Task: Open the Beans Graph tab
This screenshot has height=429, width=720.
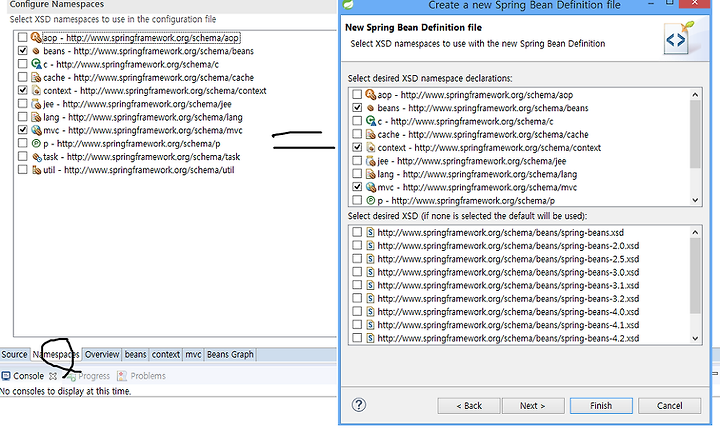Action: pyautogui.click(x=230, y=355)
